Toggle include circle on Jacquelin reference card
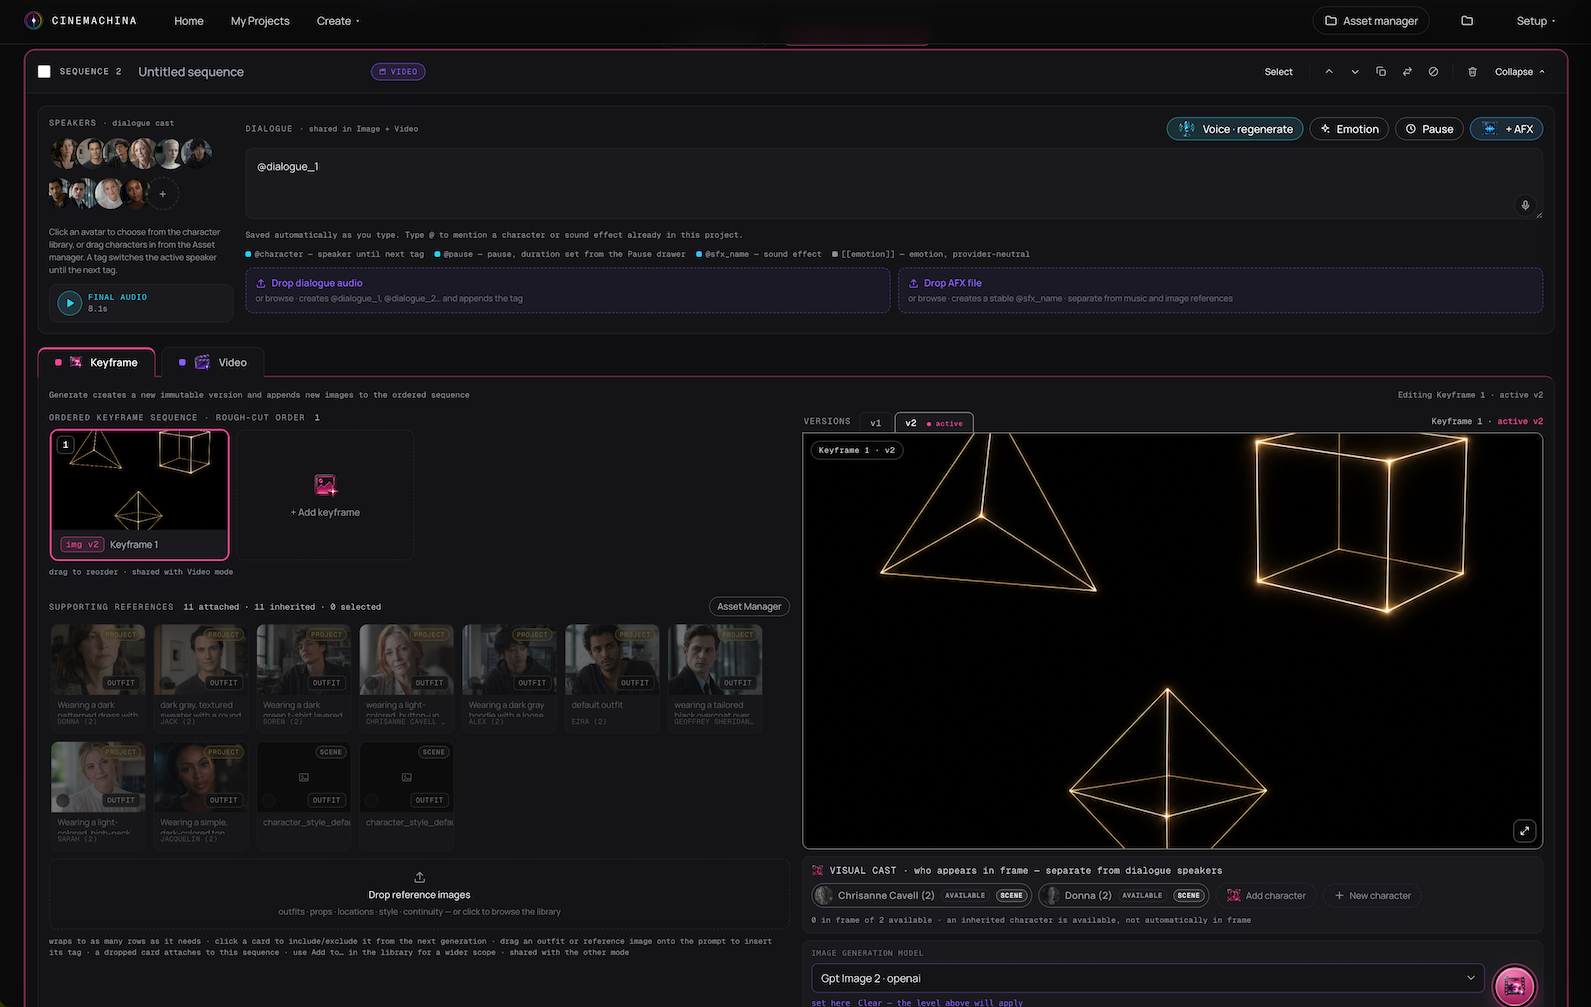The height and width of the screenshot is (1007, 1591). (x=166, y=800)
